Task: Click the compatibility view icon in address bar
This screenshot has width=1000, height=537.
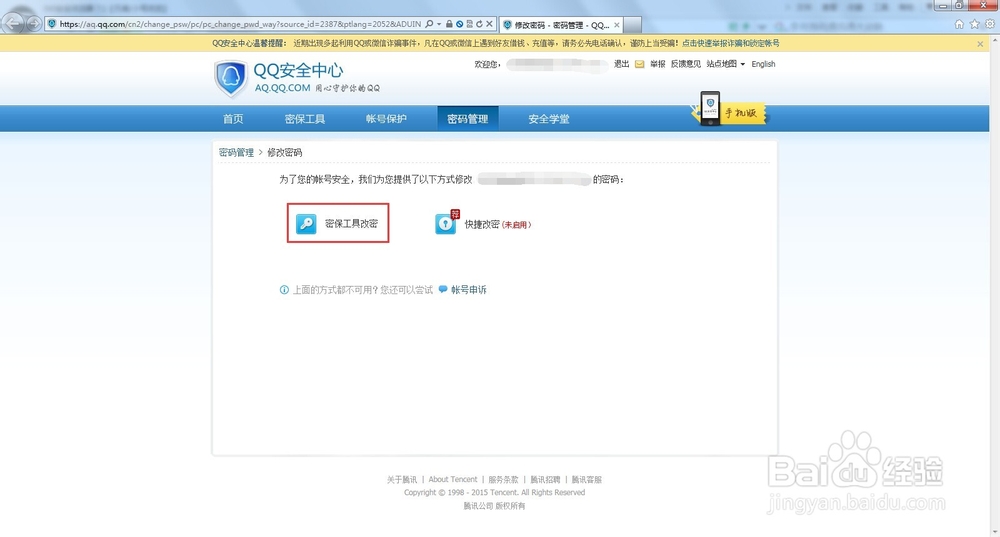Action: coord(469,24)
